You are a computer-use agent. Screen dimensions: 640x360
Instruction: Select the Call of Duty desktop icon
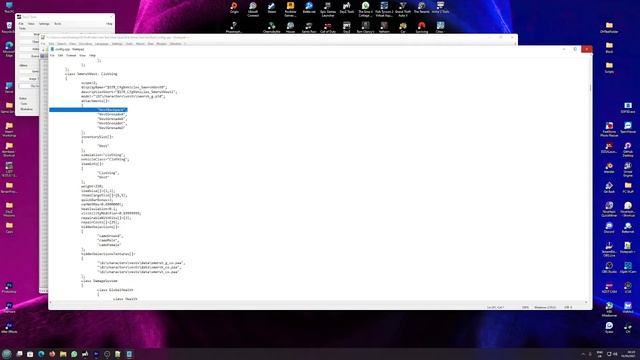(x=328, y=27)
